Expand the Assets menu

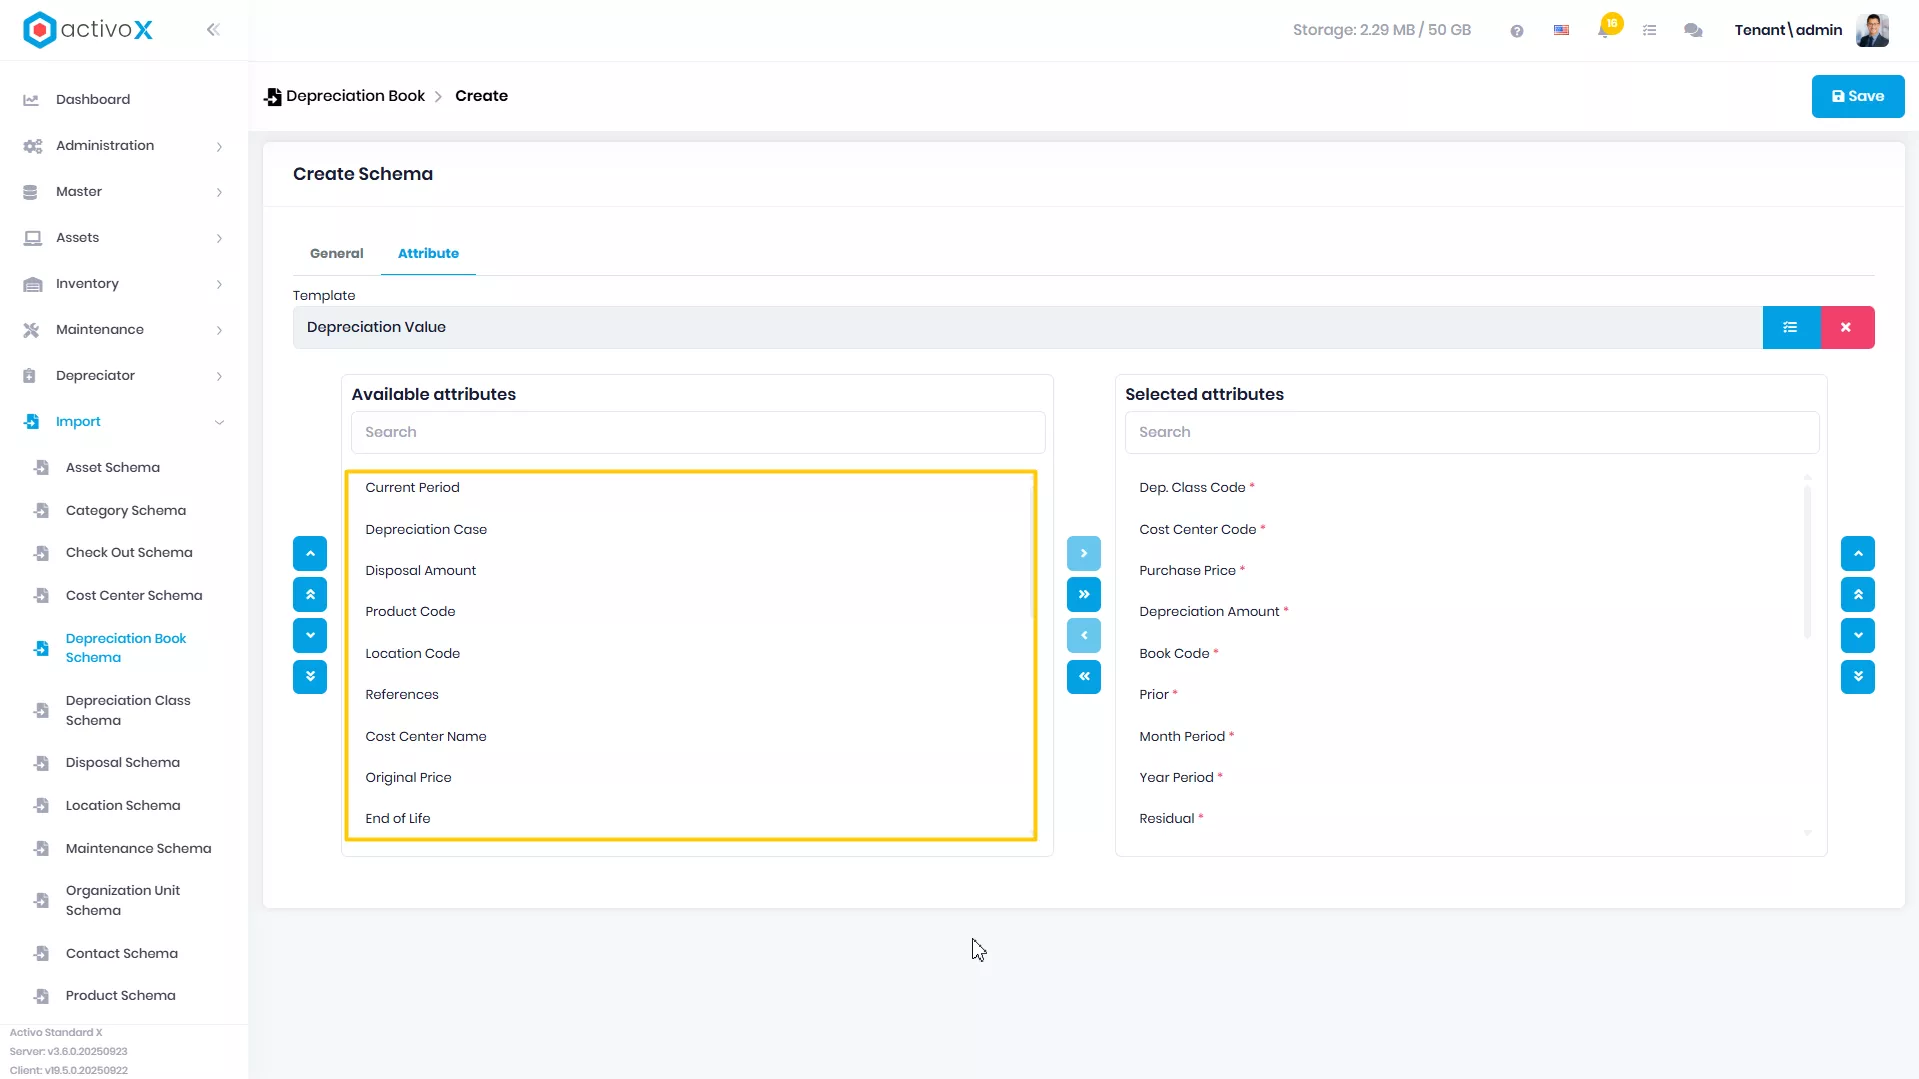pos(124,237)
